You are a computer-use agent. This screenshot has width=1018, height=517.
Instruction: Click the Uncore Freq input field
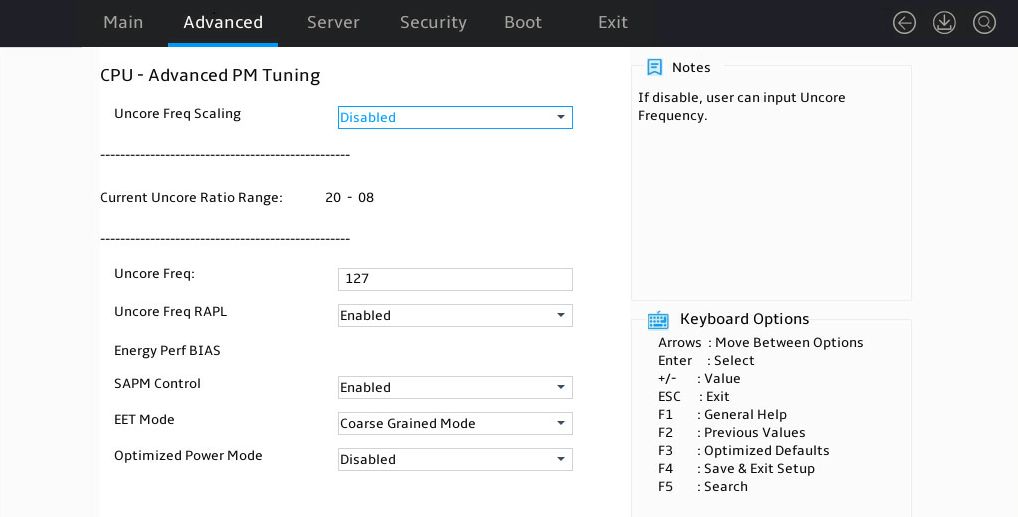(455, 279)
